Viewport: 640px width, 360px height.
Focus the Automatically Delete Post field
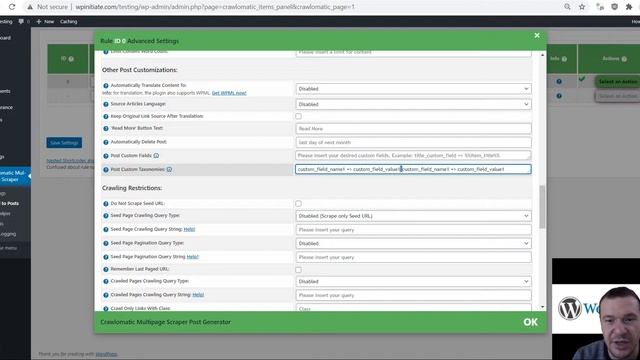[x=413, y=142]
